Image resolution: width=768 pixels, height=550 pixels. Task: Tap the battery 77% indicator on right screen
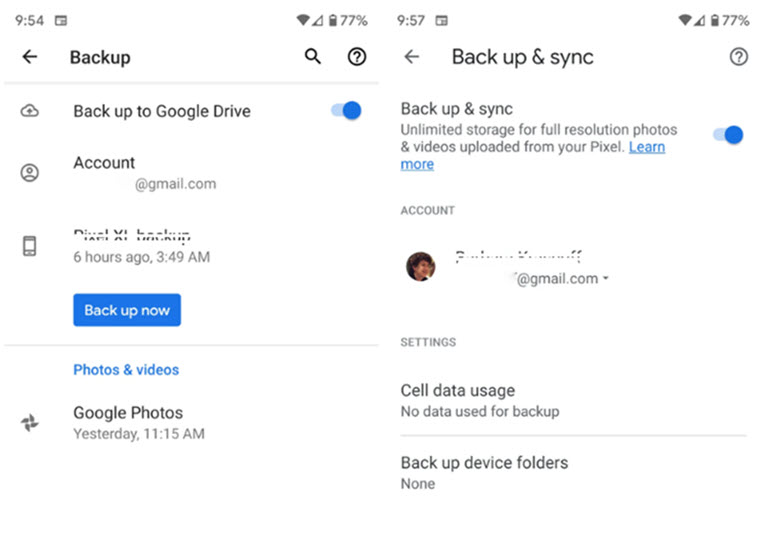[730, 21]
